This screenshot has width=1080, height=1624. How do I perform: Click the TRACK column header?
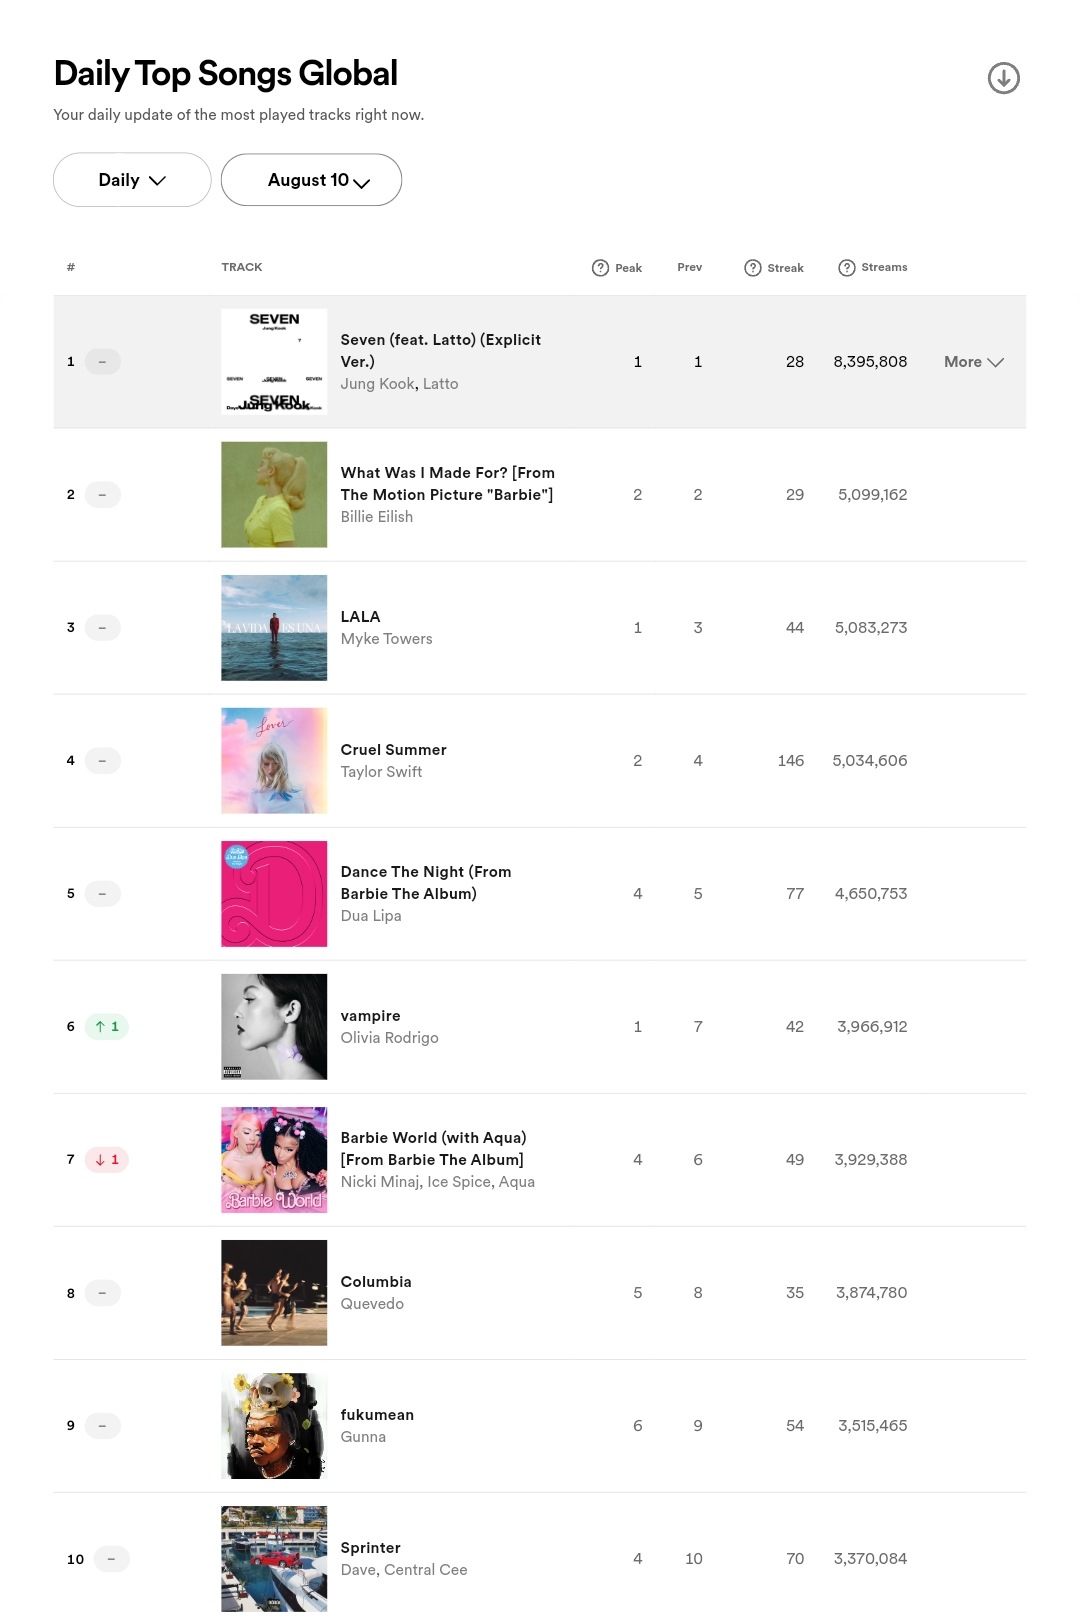pos(242,267)
